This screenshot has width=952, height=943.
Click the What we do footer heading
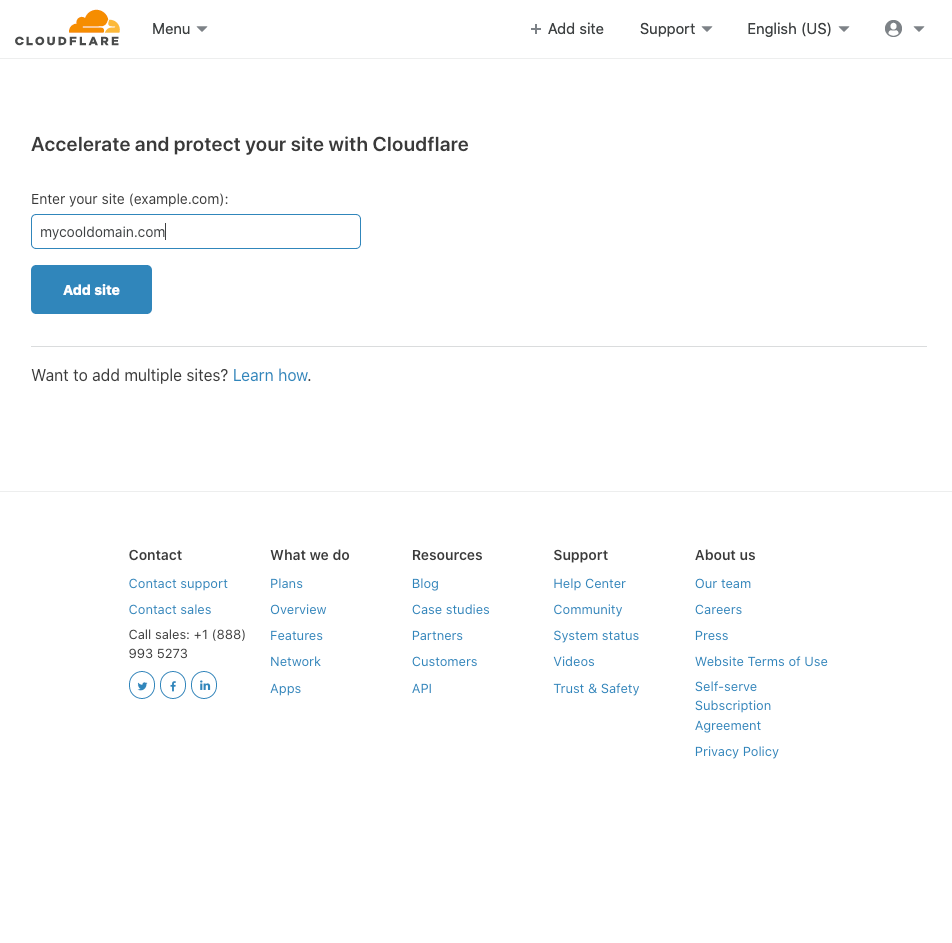310,555
